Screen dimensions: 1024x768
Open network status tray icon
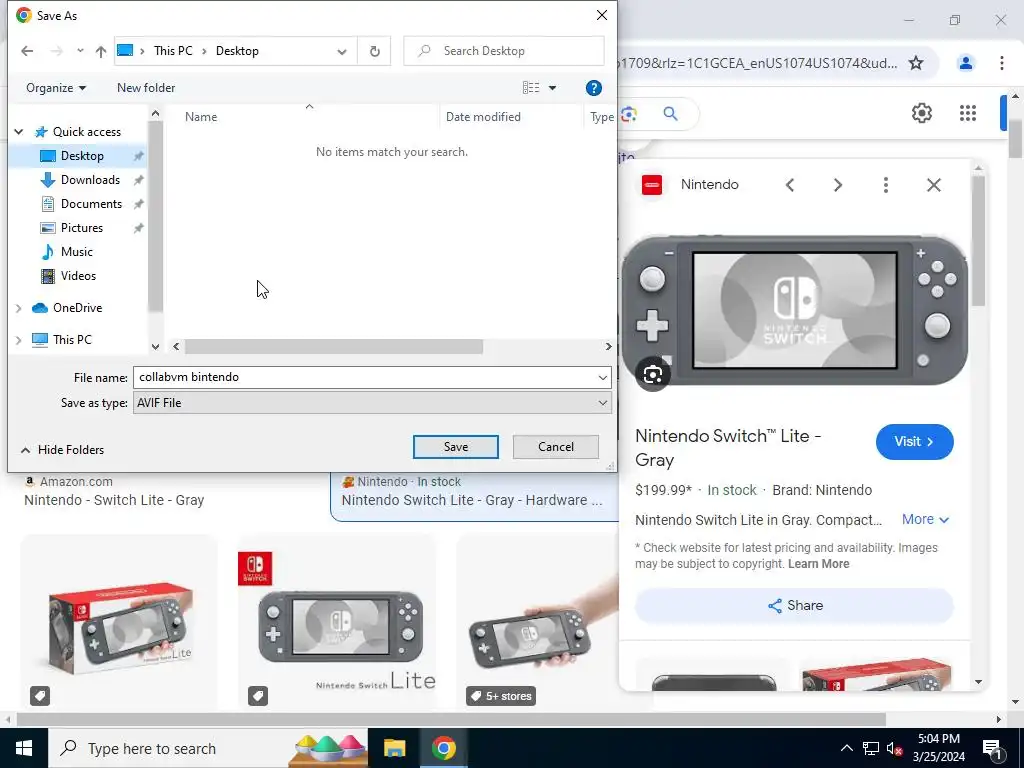[x=870, y=748]
